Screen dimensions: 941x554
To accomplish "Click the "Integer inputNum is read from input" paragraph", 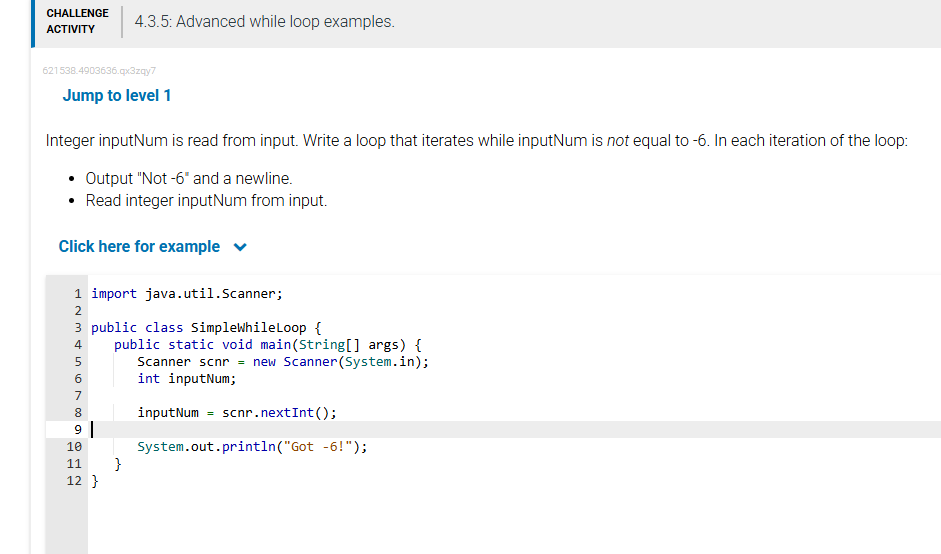I will tap(477, 140).
